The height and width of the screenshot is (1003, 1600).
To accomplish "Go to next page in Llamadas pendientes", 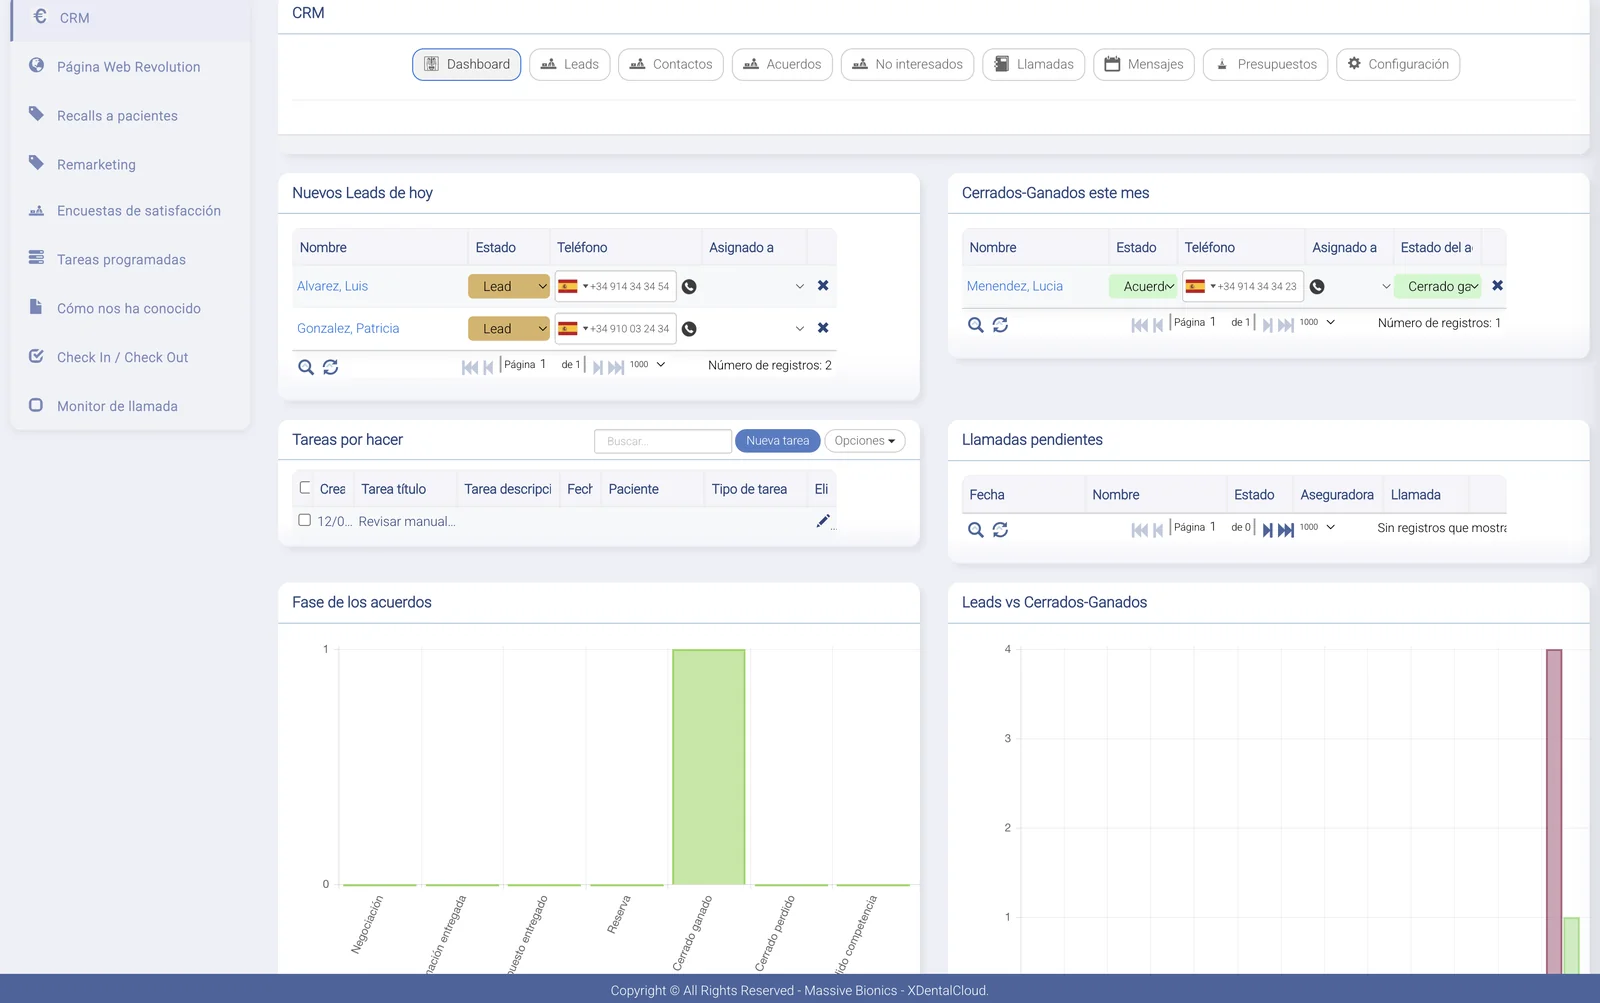I will coord(1267,530).
